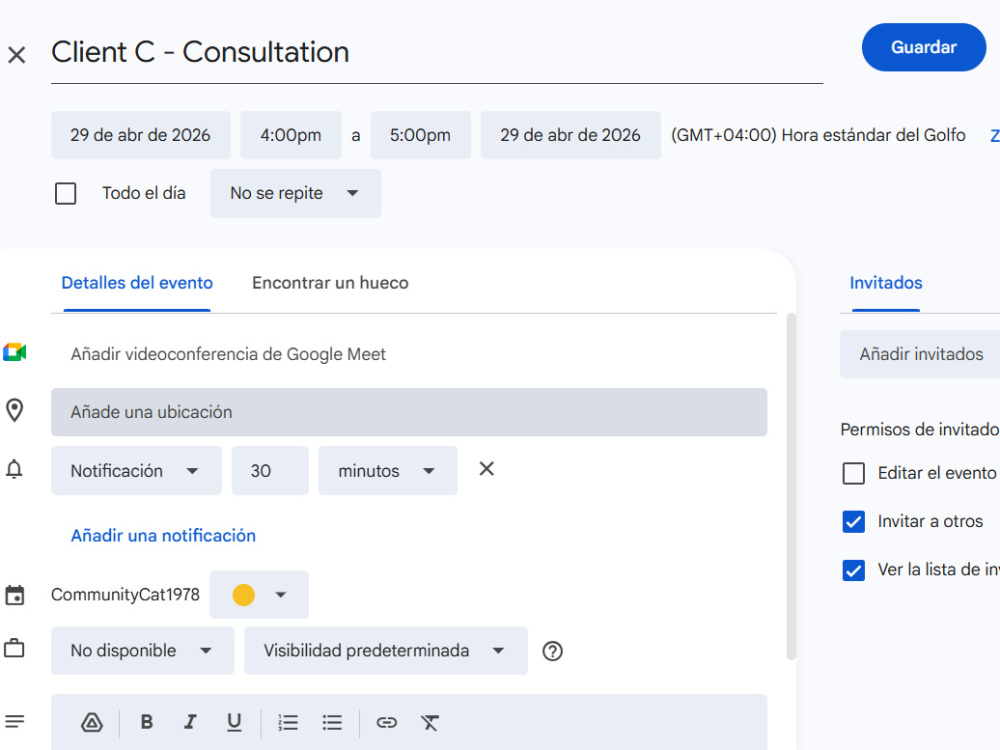Insert a bulleted list
Viewport: 1000px width, 750px height.
click(332, 723)
